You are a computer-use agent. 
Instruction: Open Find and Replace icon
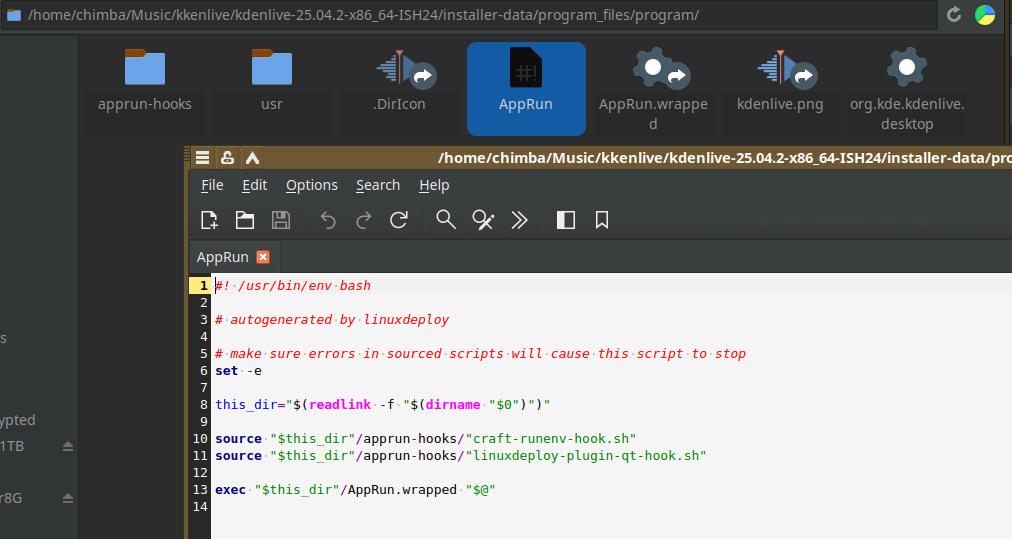tap(483, 220)
